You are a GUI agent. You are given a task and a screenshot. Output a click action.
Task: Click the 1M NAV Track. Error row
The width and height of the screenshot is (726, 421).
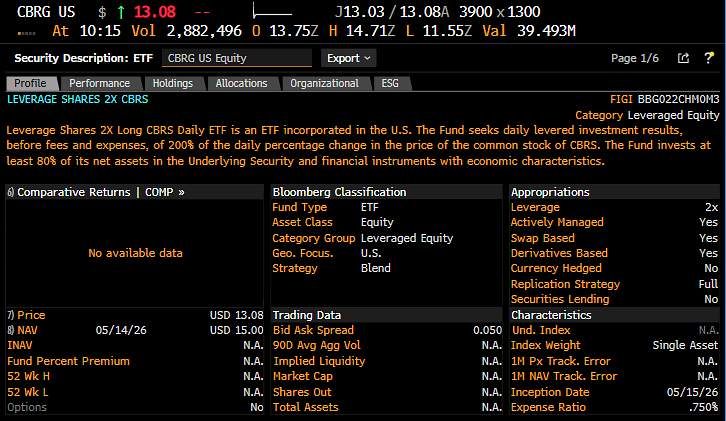(x=614, y=377)
